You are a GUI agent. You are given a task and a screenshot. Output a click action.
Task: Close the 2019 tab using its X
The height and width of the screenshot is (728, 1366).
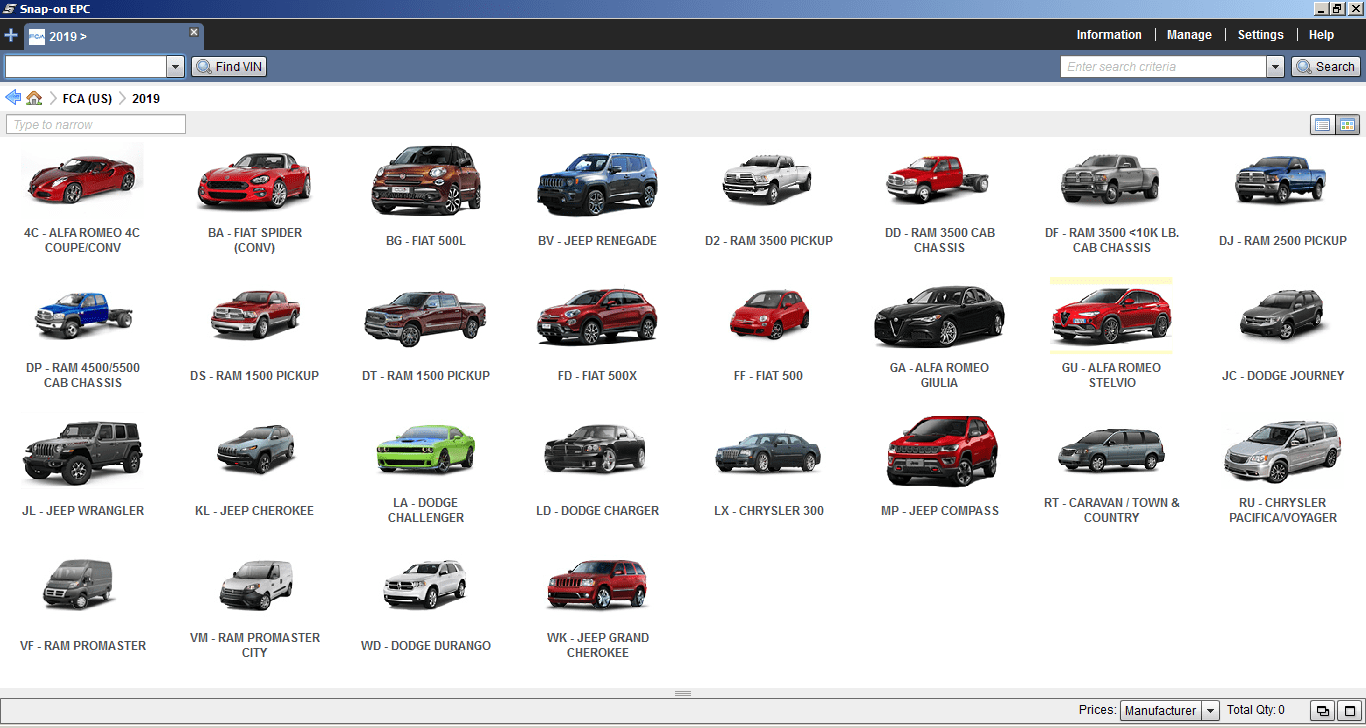(193, 31)
